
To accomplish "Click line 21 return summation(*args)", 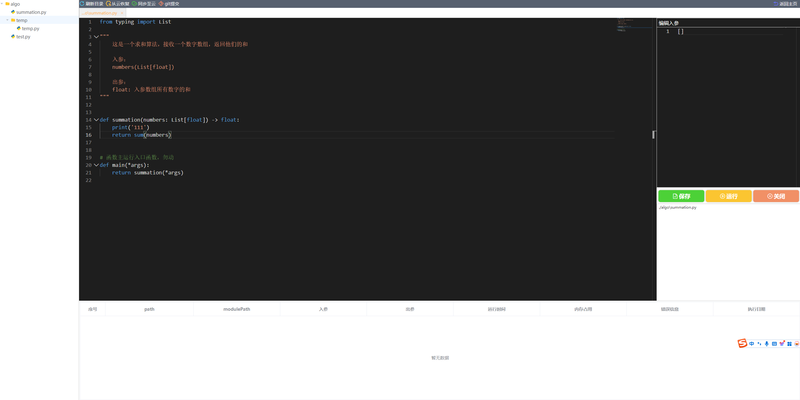I will pos(148,173).
